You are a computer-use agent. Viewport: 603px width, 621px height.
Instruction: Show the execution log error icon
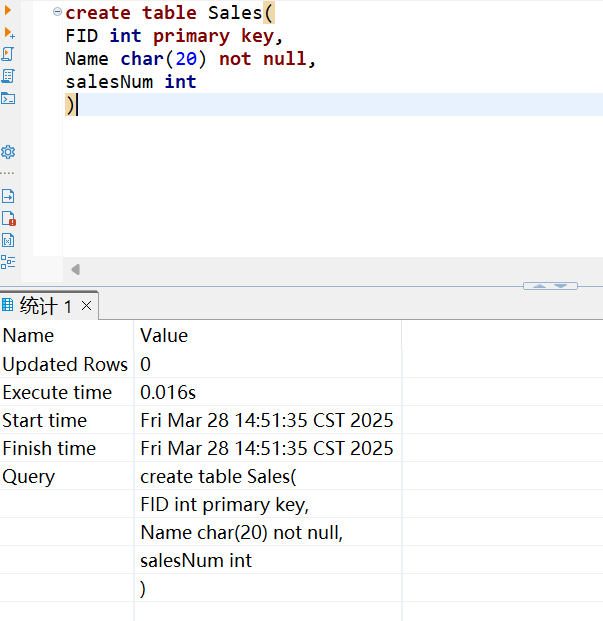point(8,218)
